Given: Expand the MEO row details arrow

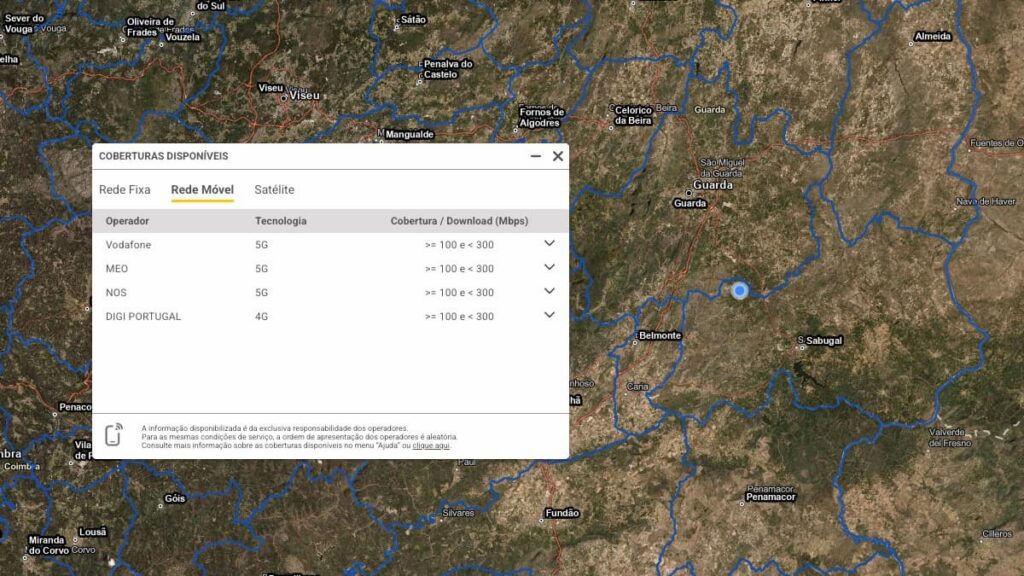Looking at the screenshot, I should 549,267.
